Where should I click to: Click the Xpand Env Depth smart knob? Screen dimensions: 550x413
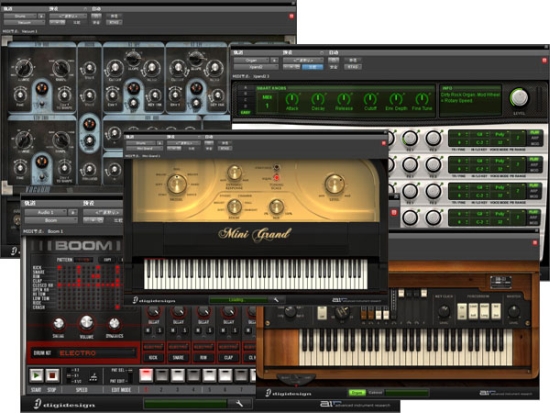click(396, 99)
